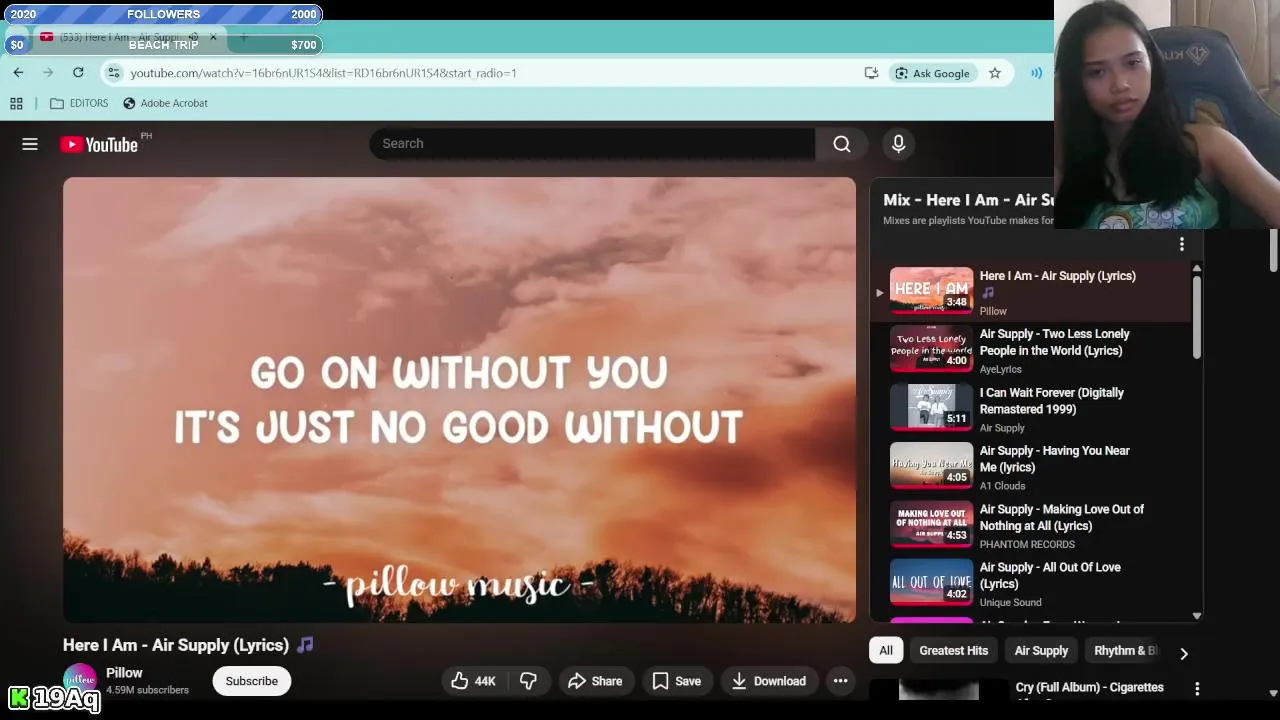Click in the YouTube search field

click(x=592, y=144)
